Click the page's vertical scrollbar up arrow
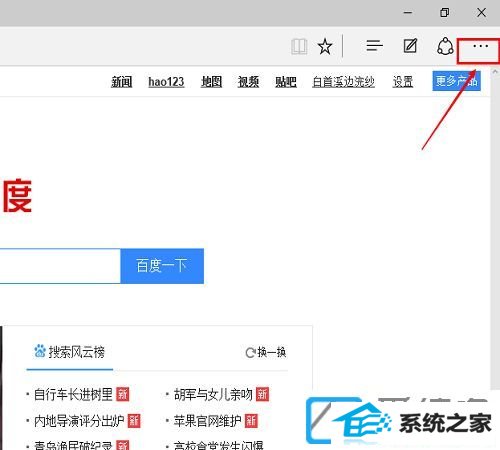This screenshot has height=450, width=500. click(x=495, y=72)
